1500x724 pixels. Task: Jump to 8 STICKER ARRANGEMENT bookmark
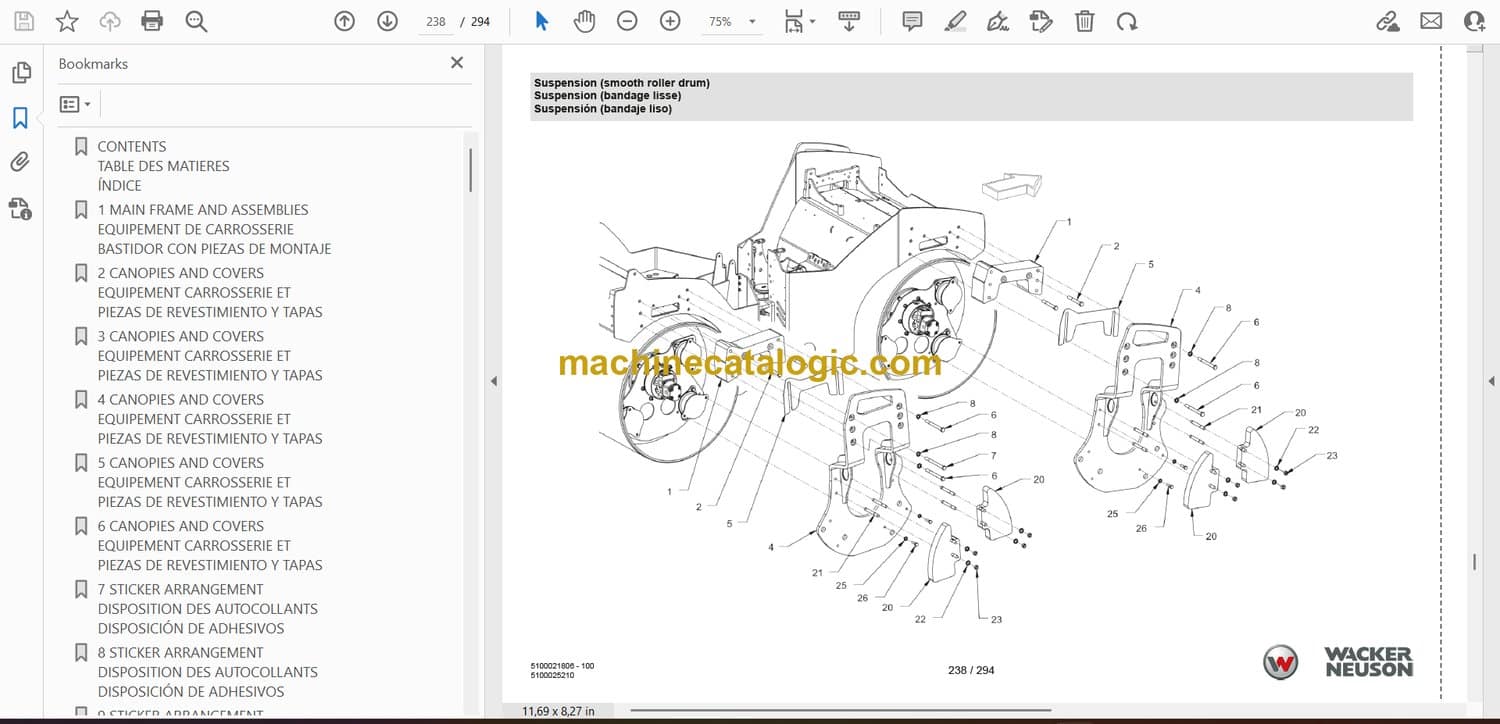(207, 672)
